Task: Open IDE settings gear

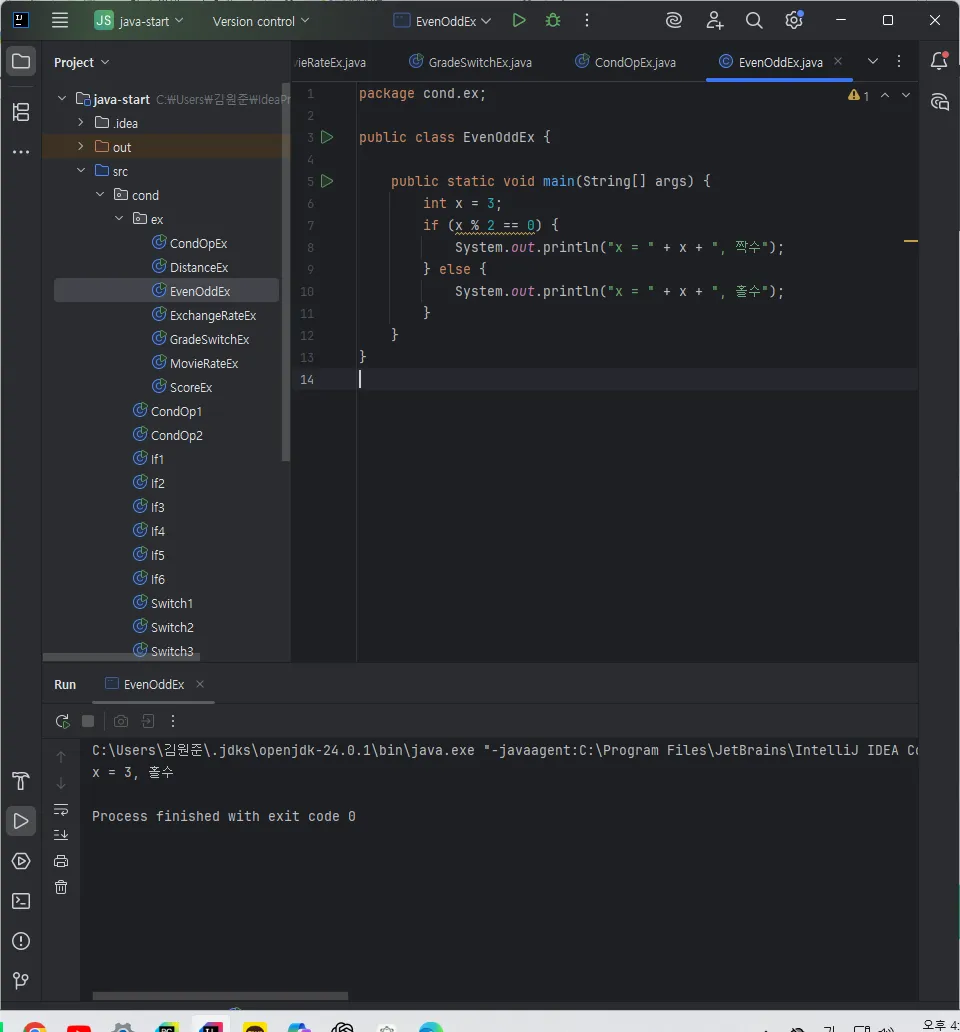Action: click(x=794, y=20)
